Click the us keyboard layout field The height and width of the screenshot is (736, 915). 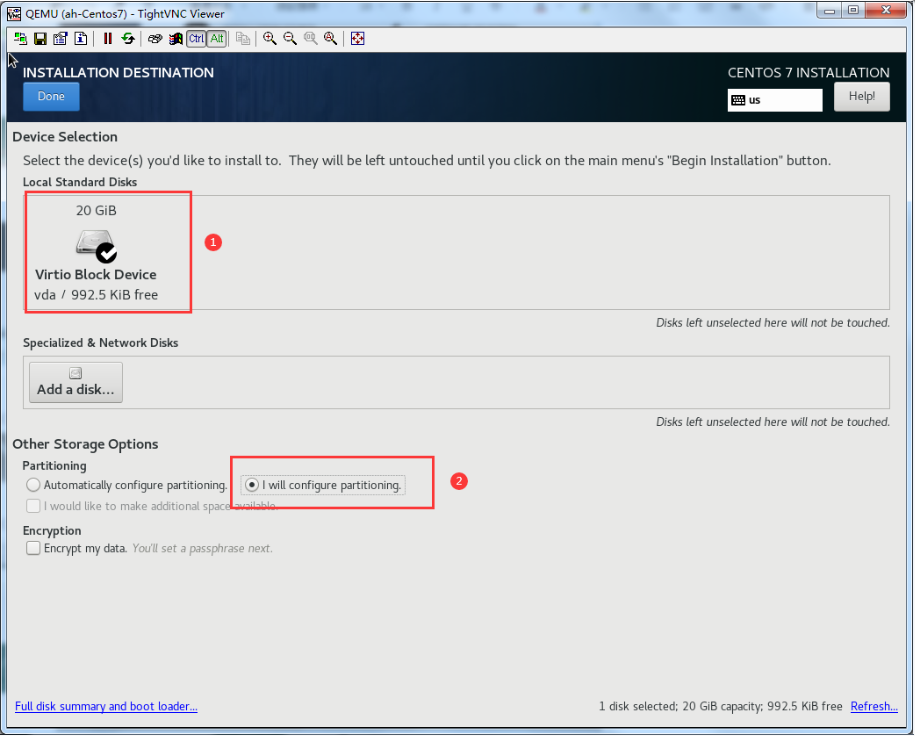pos(775,100)
